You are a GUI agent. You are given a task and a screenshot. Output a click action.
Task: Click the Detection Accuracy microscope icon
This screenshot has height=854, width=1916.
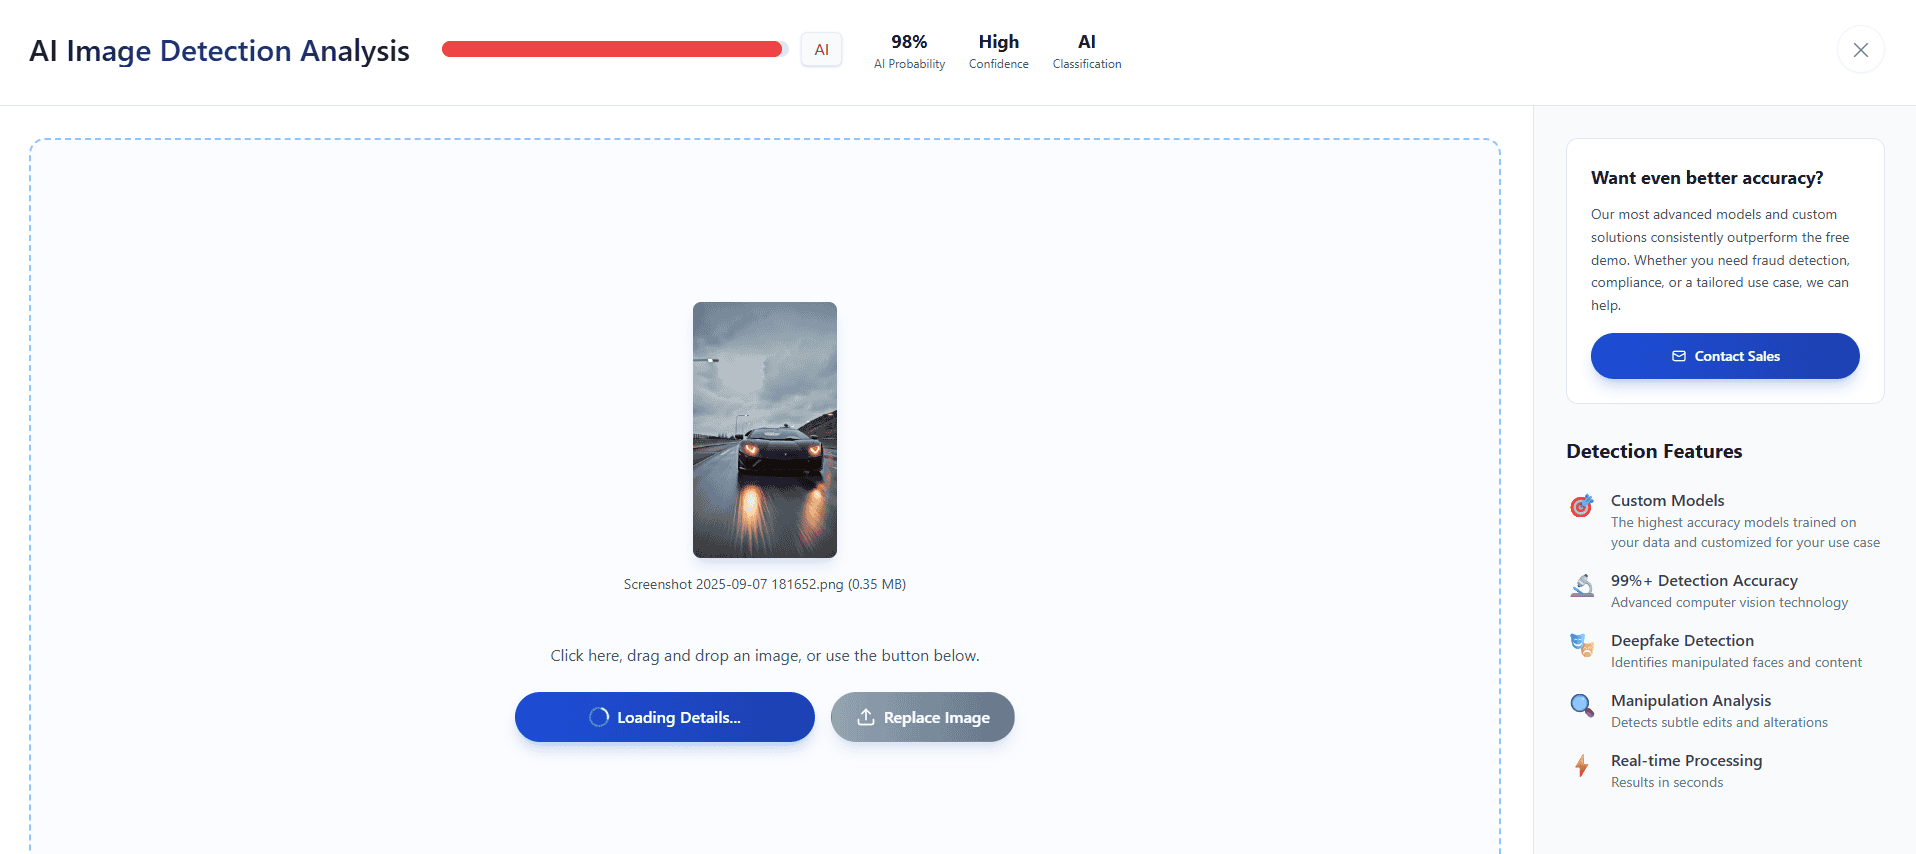tap(1582, 586)
